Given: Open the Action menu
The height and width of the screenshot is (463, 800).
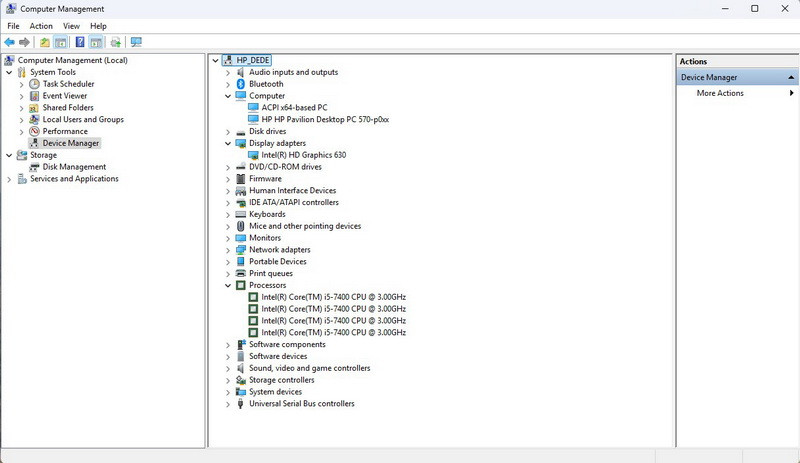Looking at the screenshot, I should (x=41, y=26).
